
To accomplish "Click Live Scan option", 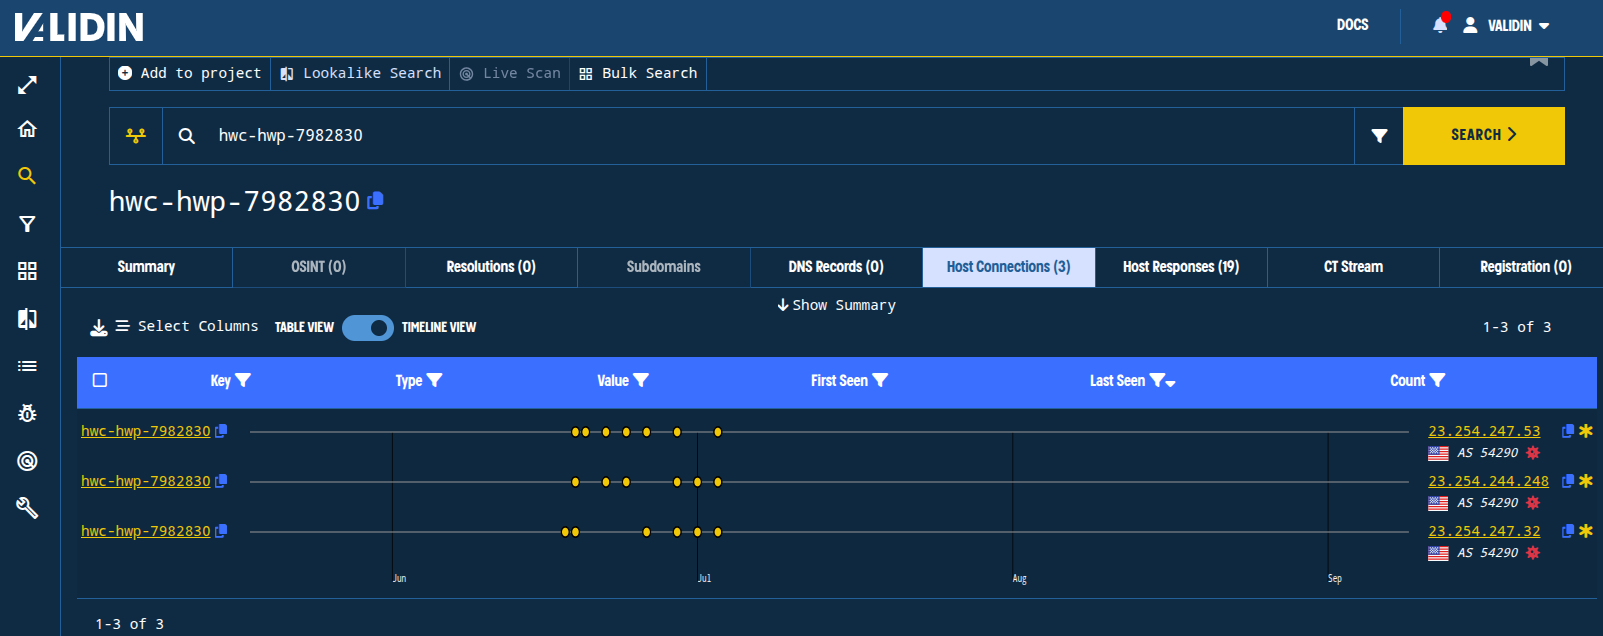I will point(510,73).
